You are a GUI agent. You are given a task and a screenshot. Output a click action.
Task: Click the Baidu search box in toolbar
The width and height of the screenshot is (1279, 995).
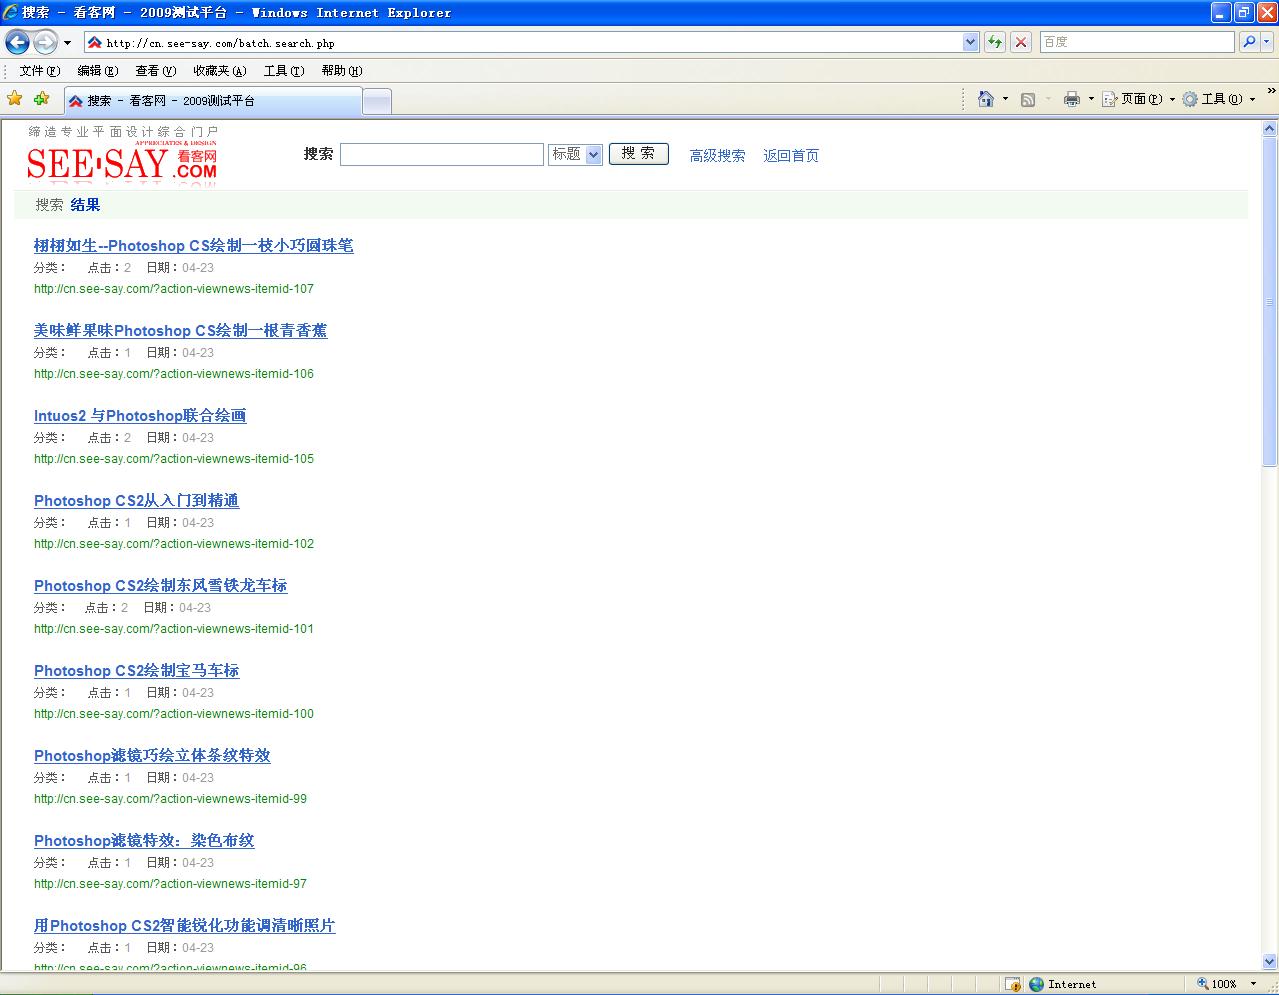(1137, 42)
